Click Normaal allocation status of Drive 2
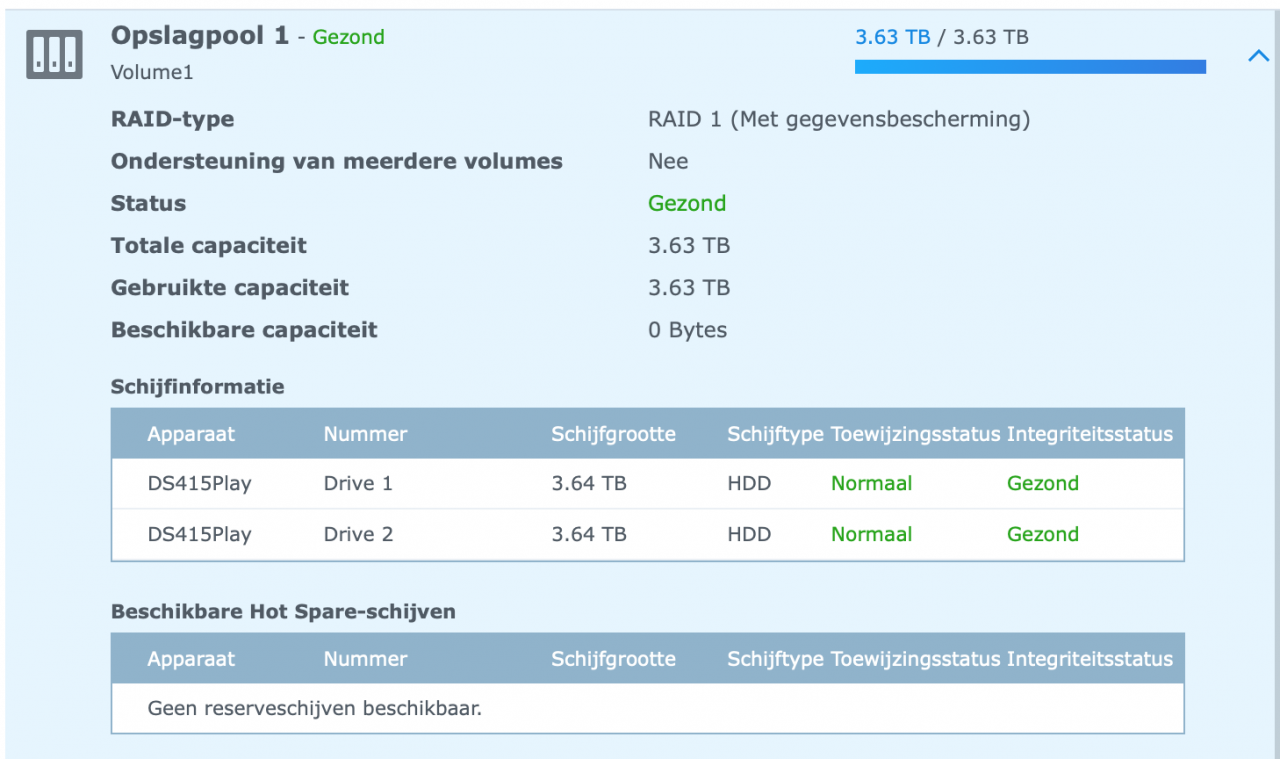The image size is (1280, 759). [x=871, y=535]
